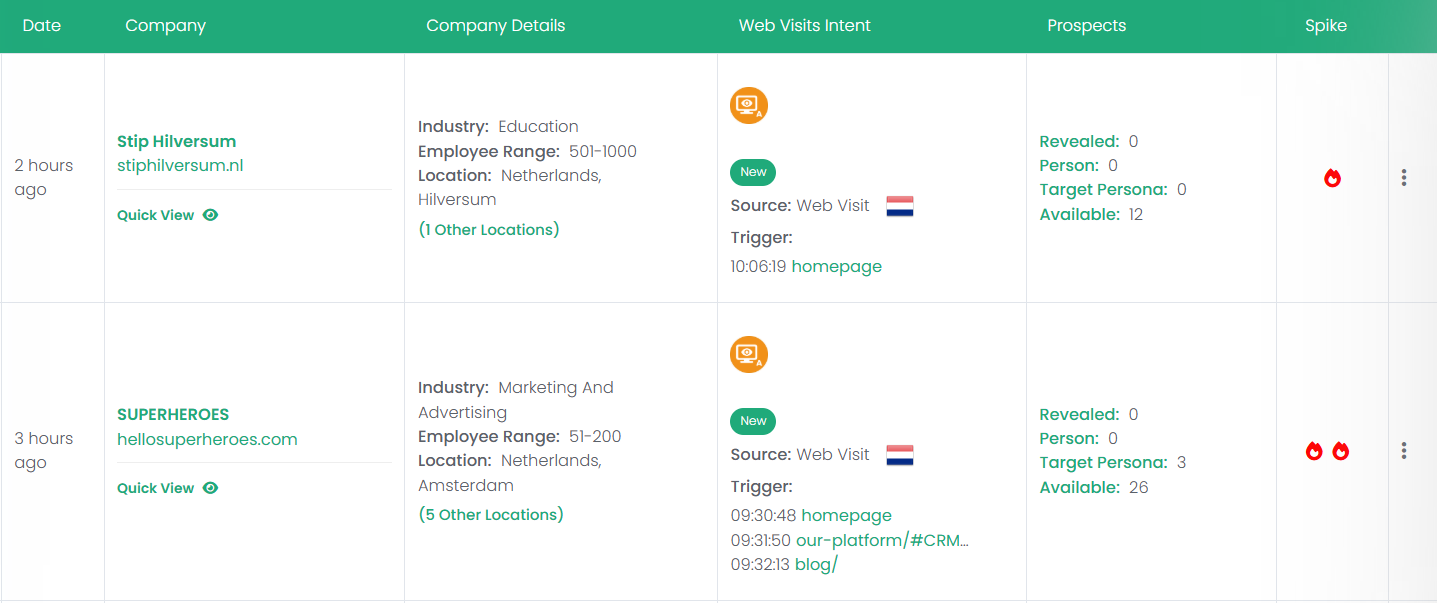
Task: Expand (1 Other Locations) for Stip Hilversum
Action: point(489,230)
